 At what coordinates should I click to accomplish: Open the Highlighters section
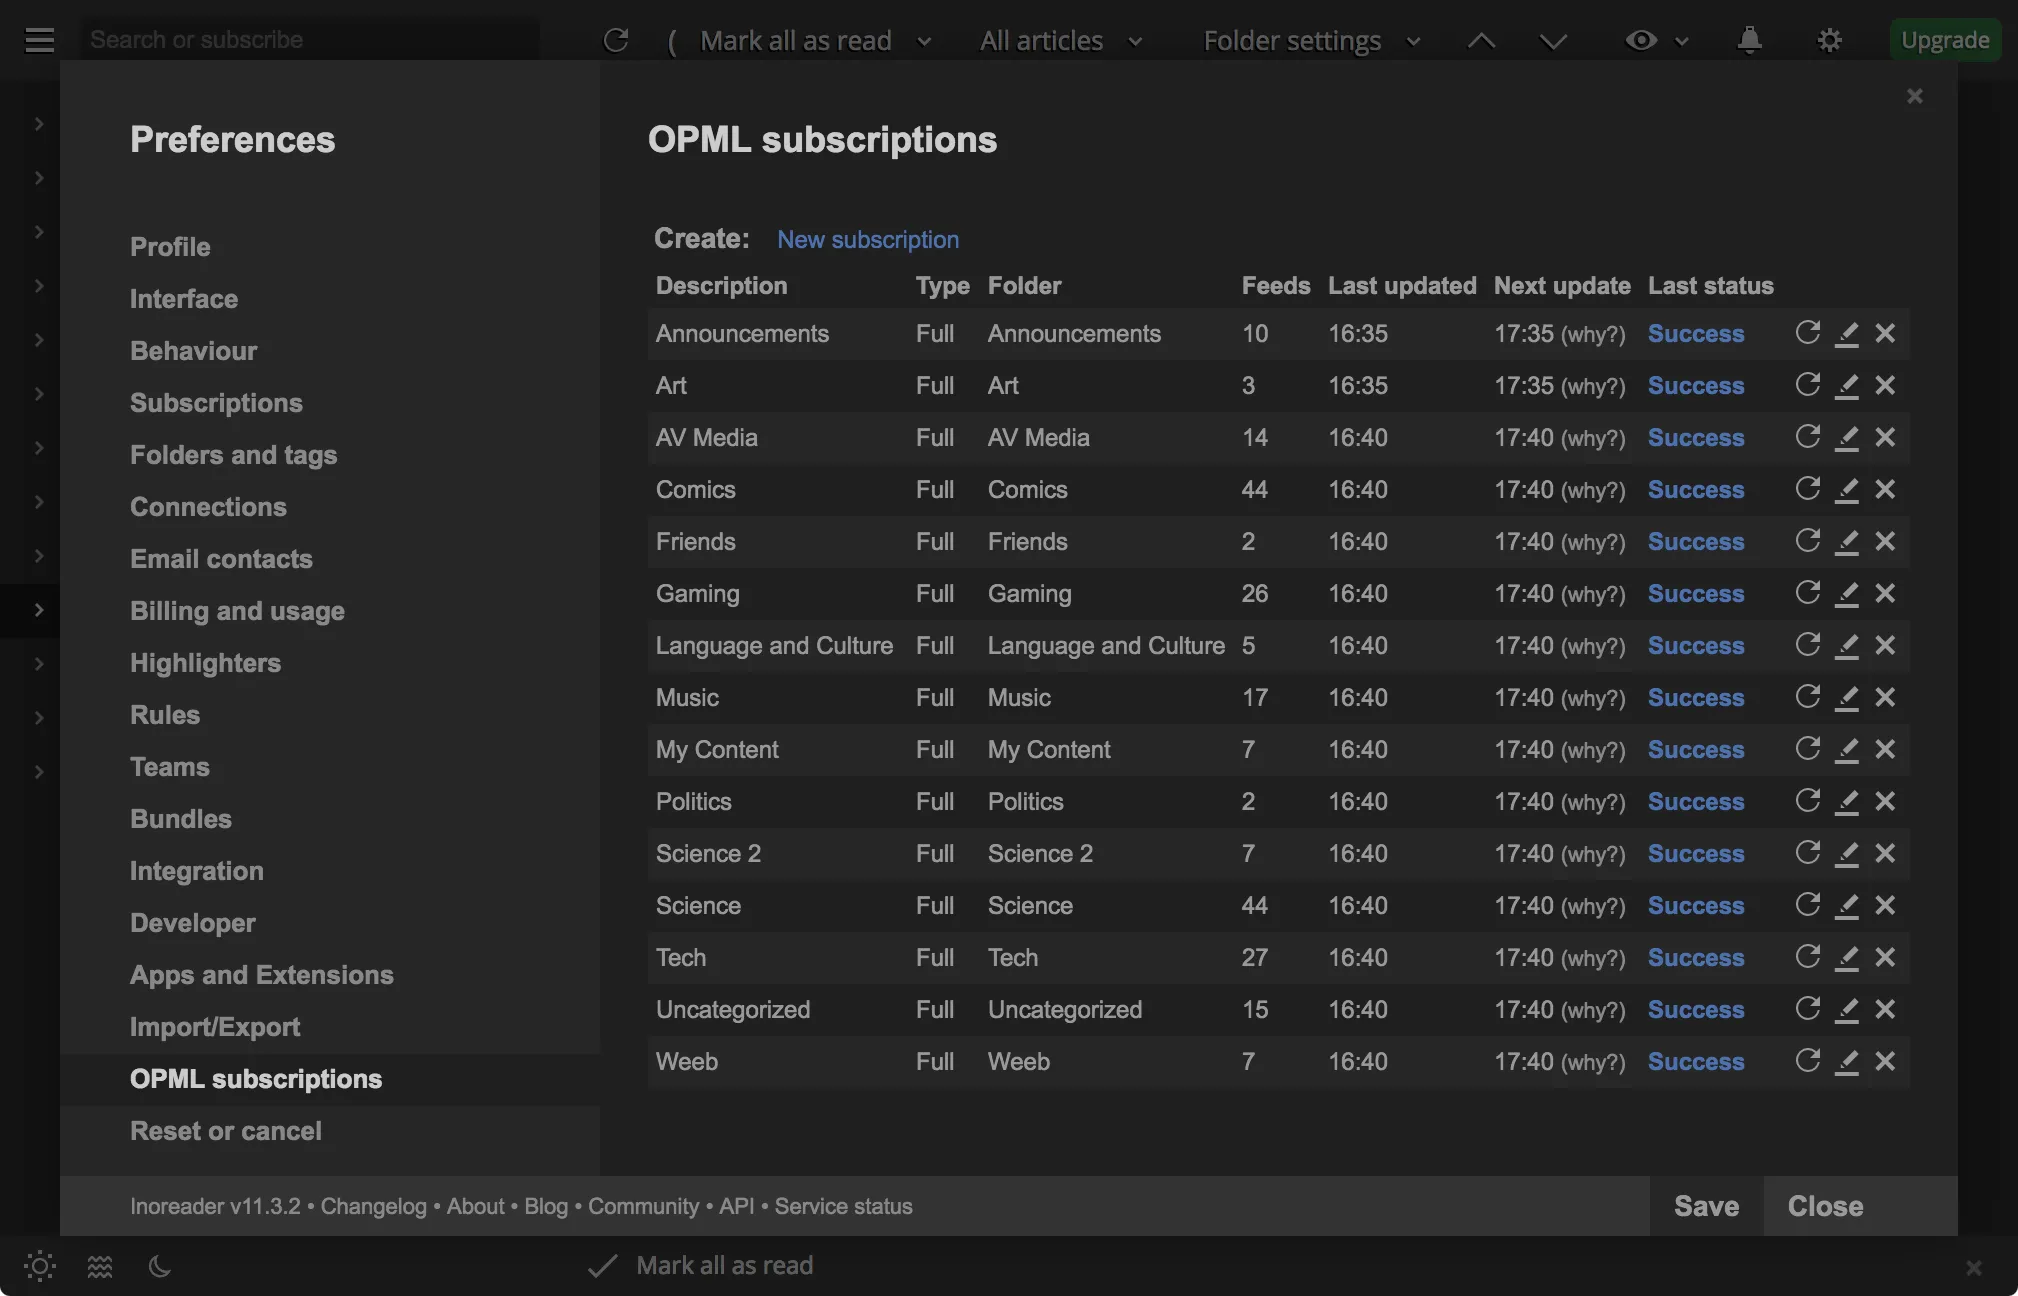coord(205,663)
